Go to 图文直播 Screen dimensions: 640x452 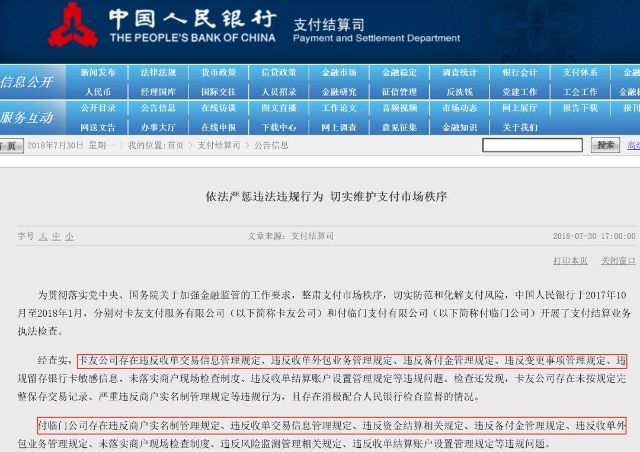(279, 108)
